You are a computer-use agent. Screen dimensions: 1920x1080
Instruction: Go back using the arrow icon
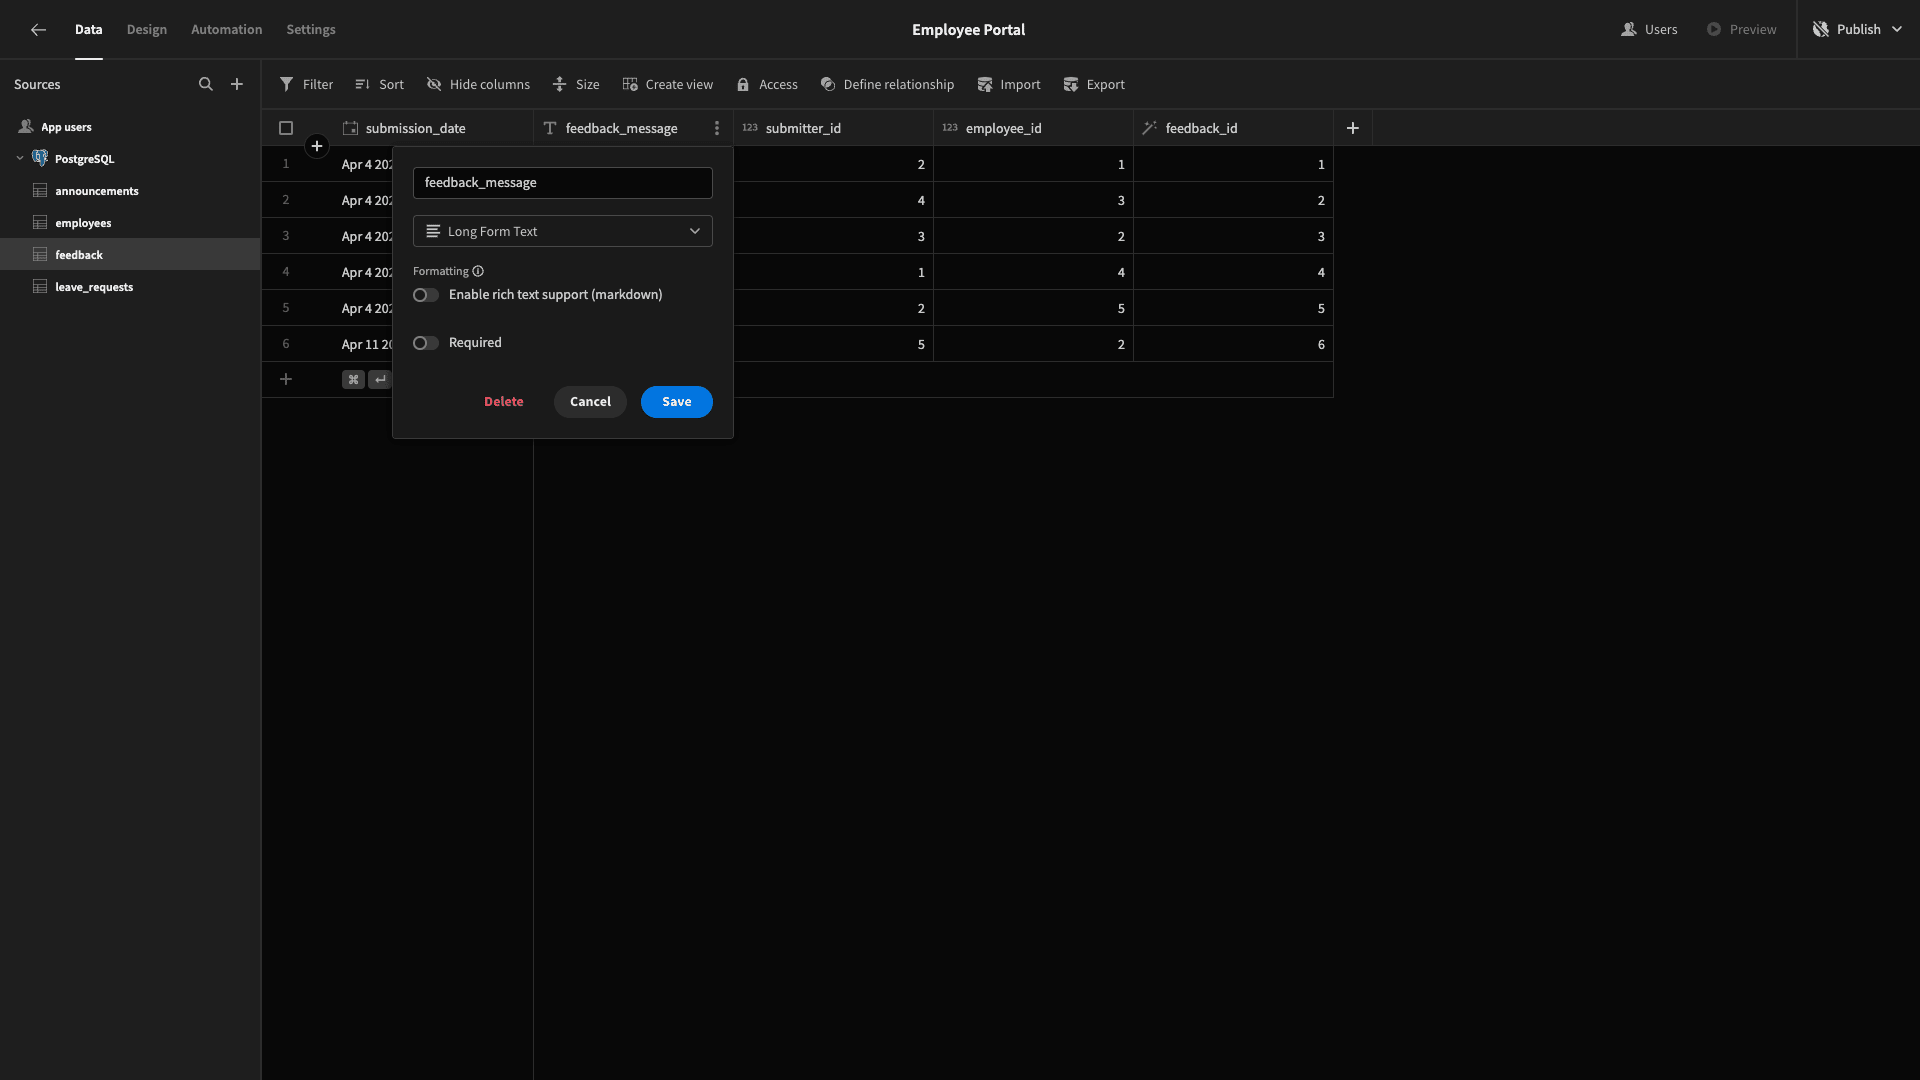38,30
